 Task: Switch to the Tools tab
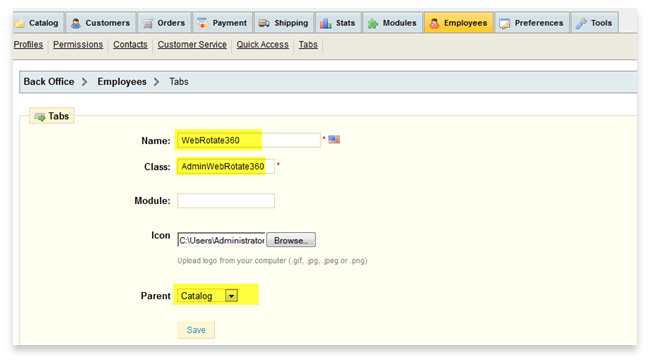pos(594,22)
